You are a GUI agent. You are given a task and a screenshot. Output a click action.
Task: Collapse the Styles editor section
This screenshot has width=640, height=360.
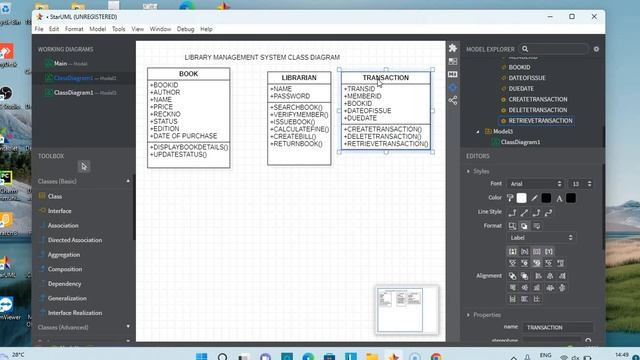click(x=468, y=171)
